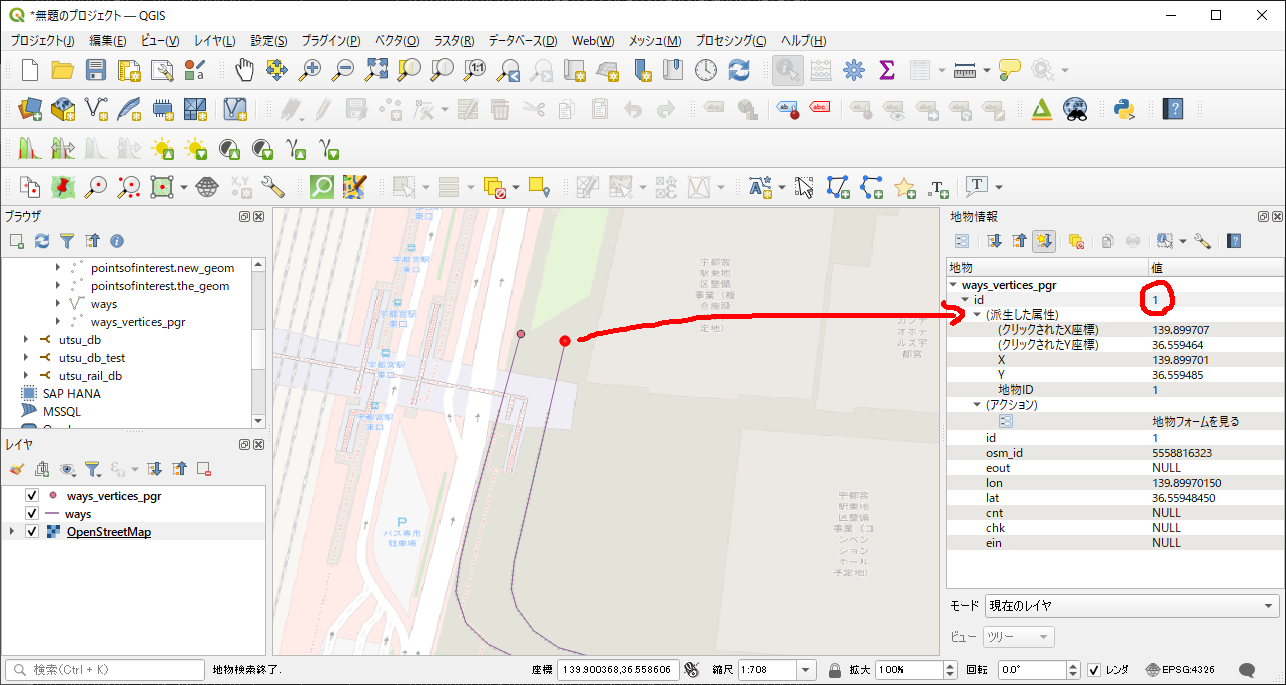
Task: Select the Pan Map hand tool
Action: 244,70
